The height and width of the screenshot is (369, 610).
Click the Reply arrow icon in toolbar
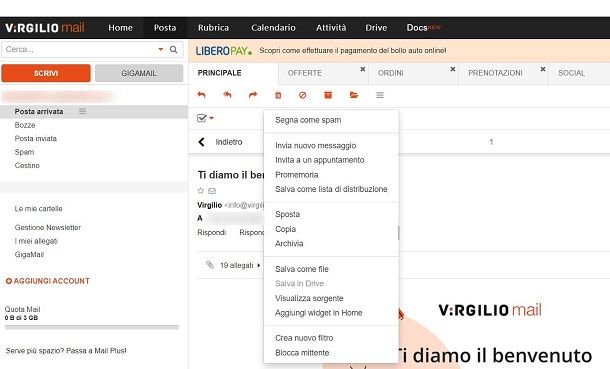tap(202, 95)
